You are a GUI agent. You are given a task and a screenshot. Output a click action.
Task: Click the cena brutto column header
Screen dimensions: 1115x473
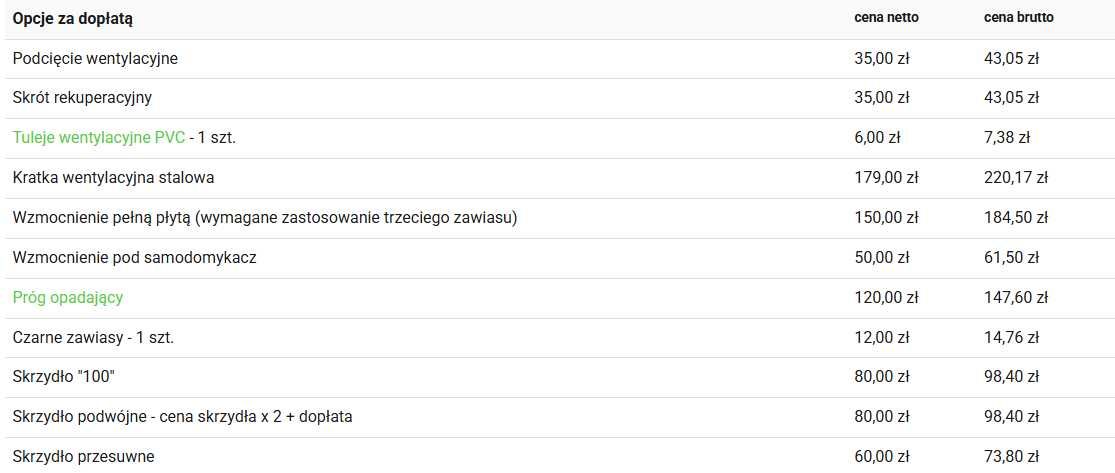(1018, 18)
